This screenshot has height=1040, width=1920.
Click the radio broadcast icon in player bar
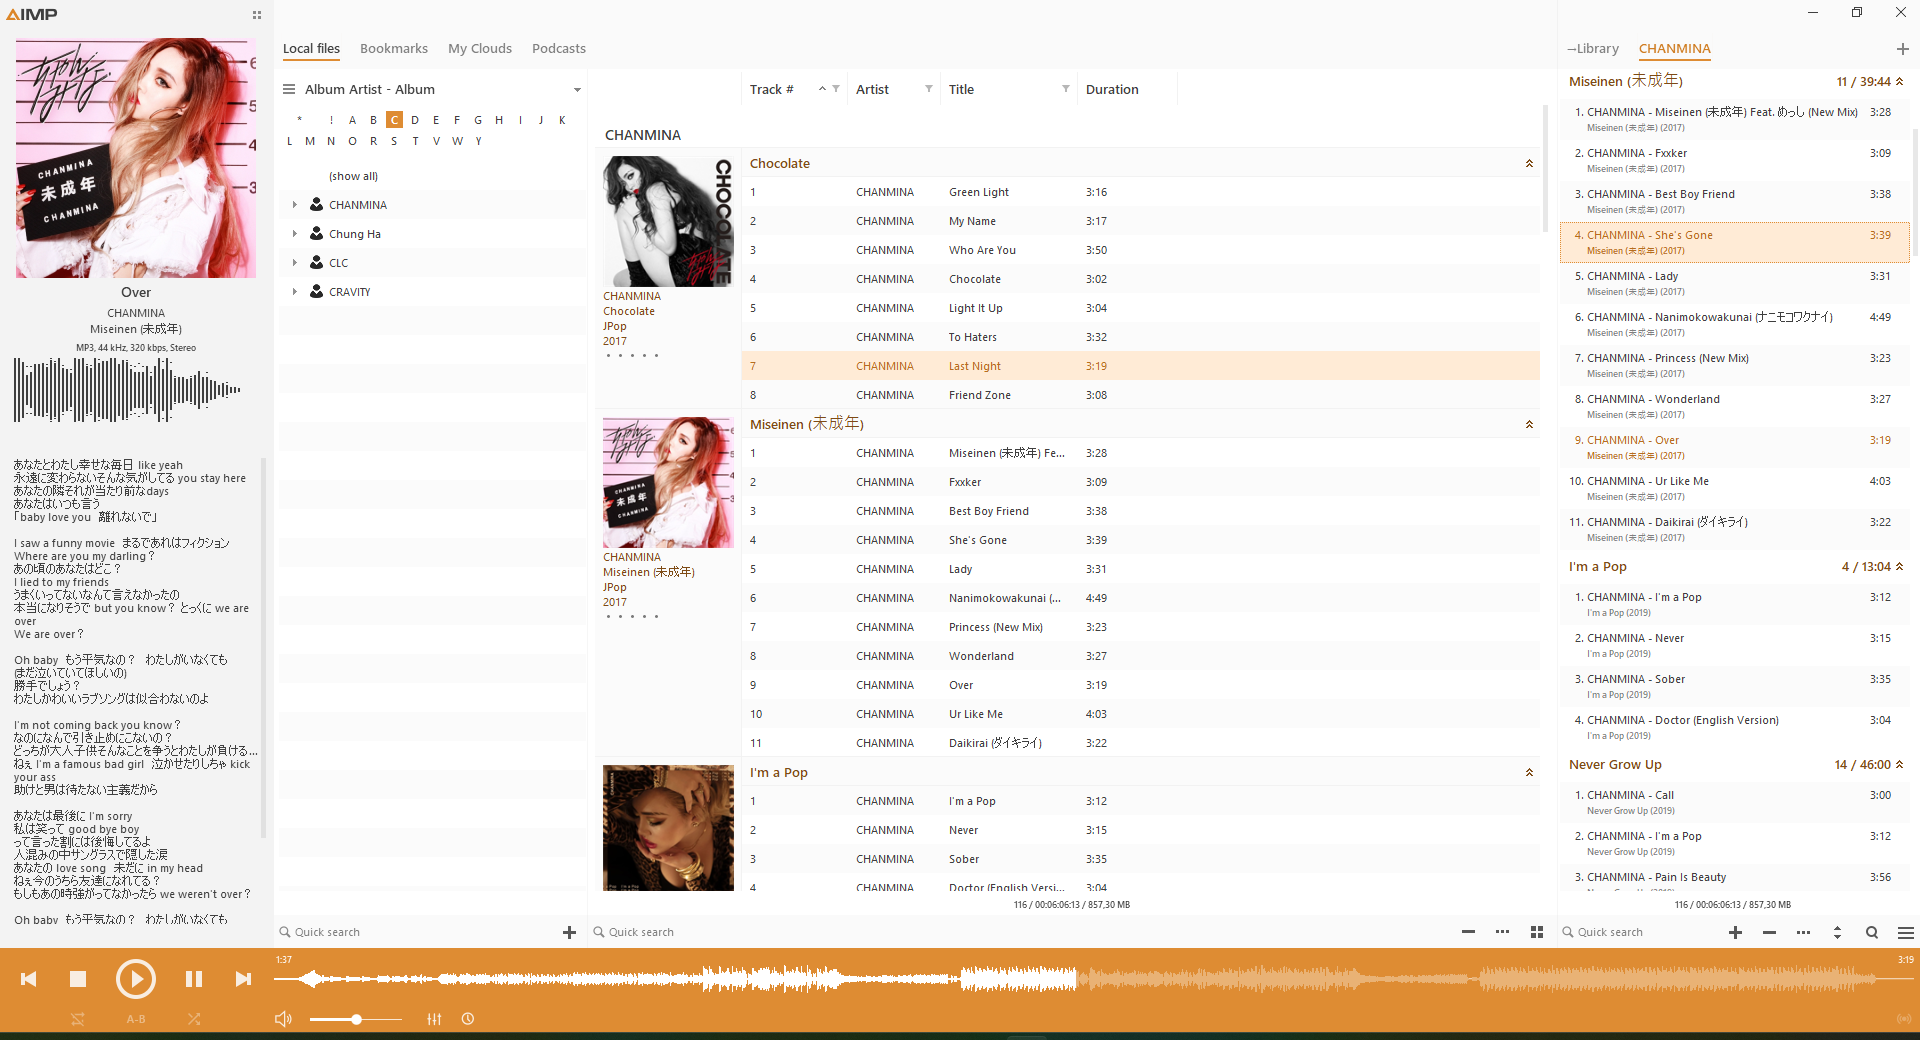[1904, 1019]
